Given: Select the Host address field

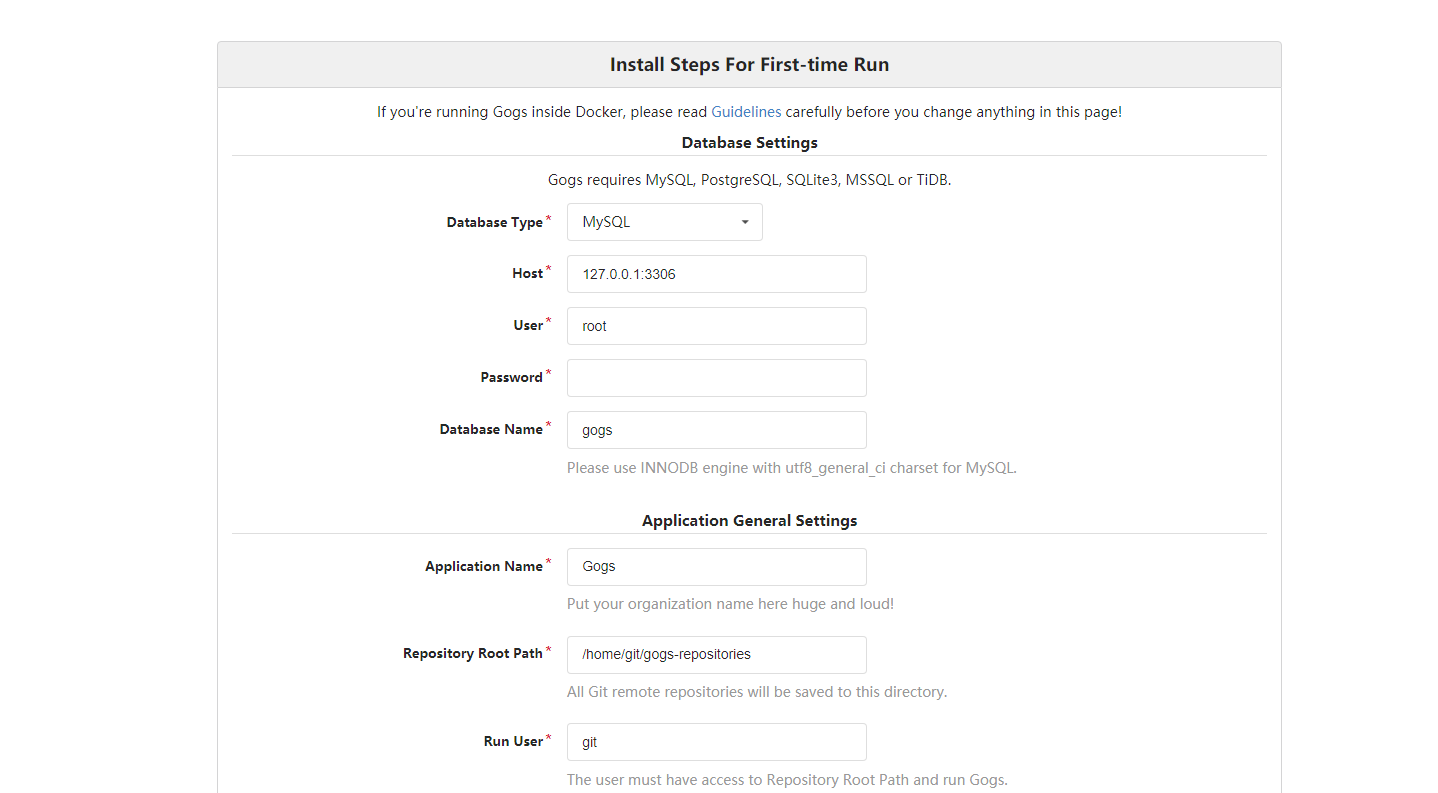Looking at the screenshot, I should [716, 273].
